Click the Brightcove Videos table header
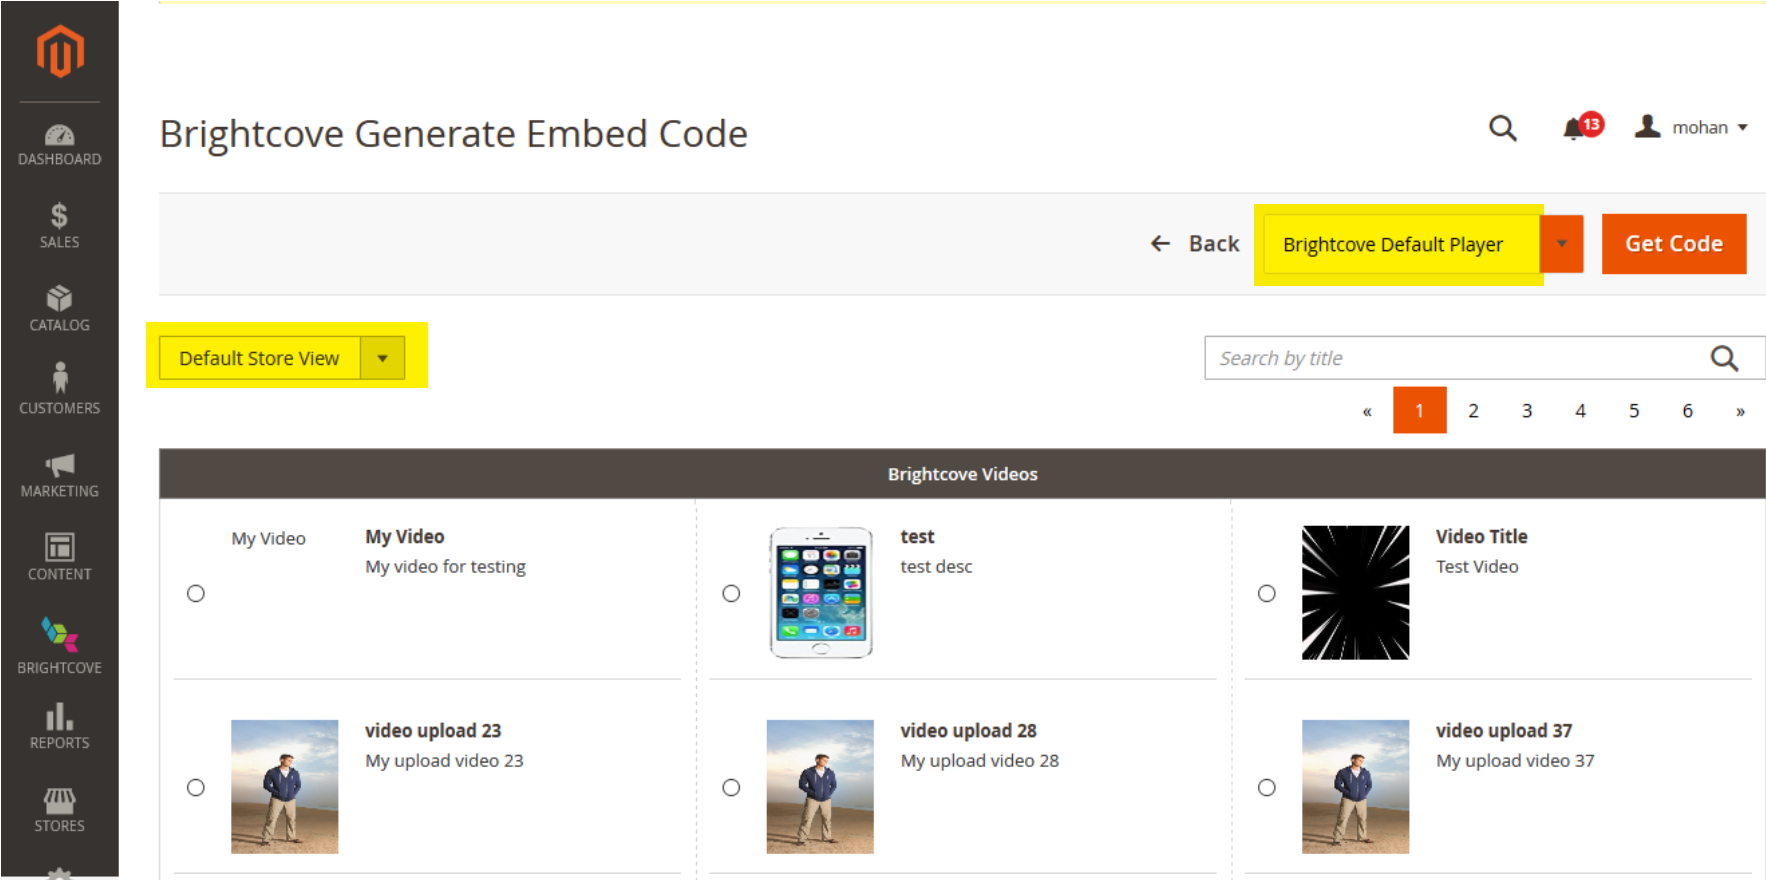The image size is (1766, 880). [x=962, y=474]
